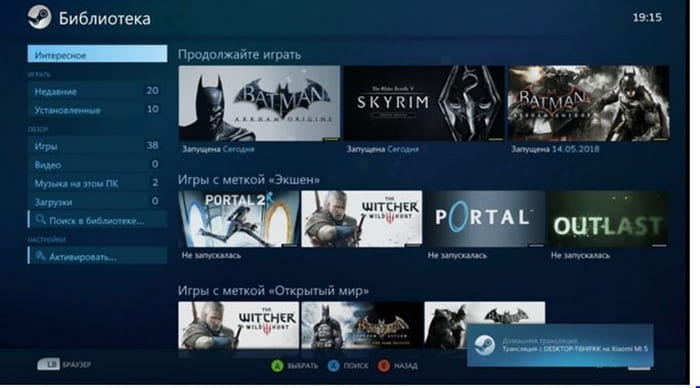
Task: Open the Outlast game tile
Action: (x=608, y=219)
